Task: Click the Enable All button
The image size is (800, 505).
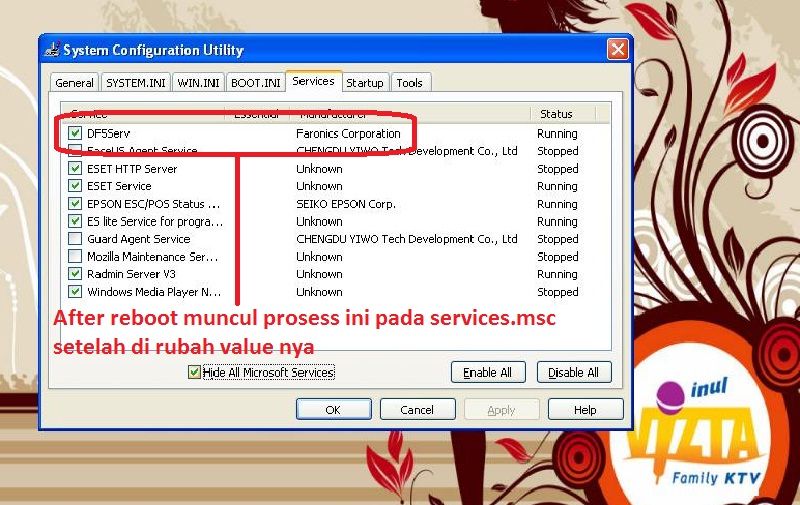Action: 488,372
